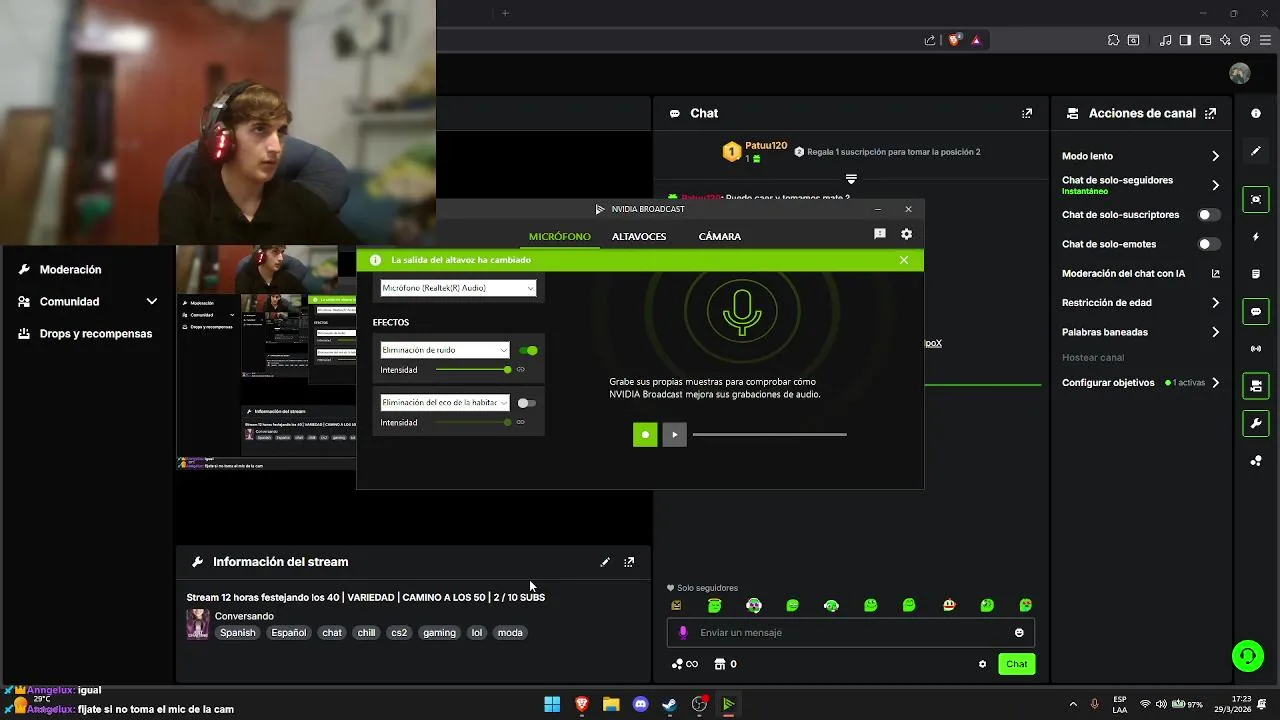The image size is (1280, 720).
Task: Open Brave browser extensions puzzle icon
Action: click(x=1113, y=40)
